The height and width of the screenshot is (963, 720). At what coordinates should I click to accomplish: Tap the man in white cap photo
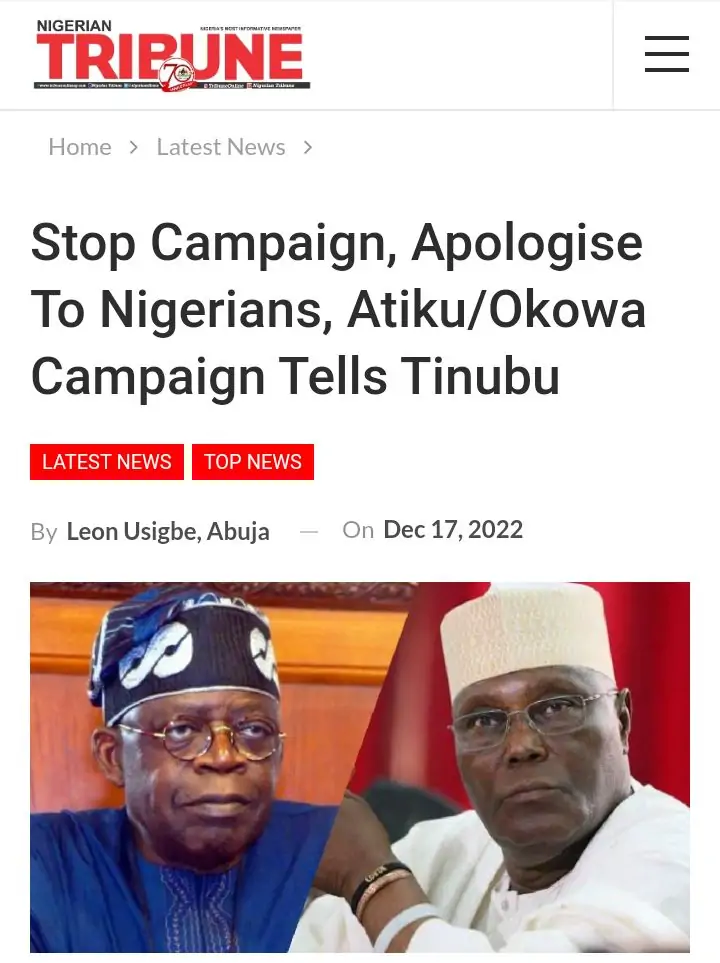541,768
